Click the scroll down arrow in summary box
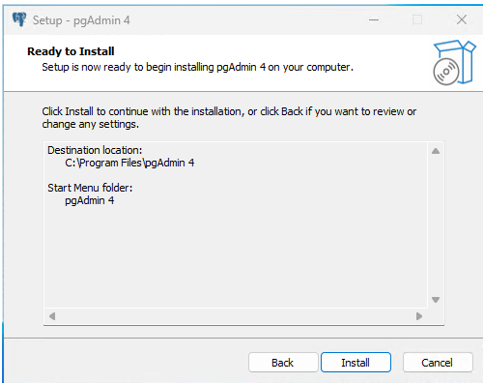This screenshot has width=486, height=390. [435, 300]
